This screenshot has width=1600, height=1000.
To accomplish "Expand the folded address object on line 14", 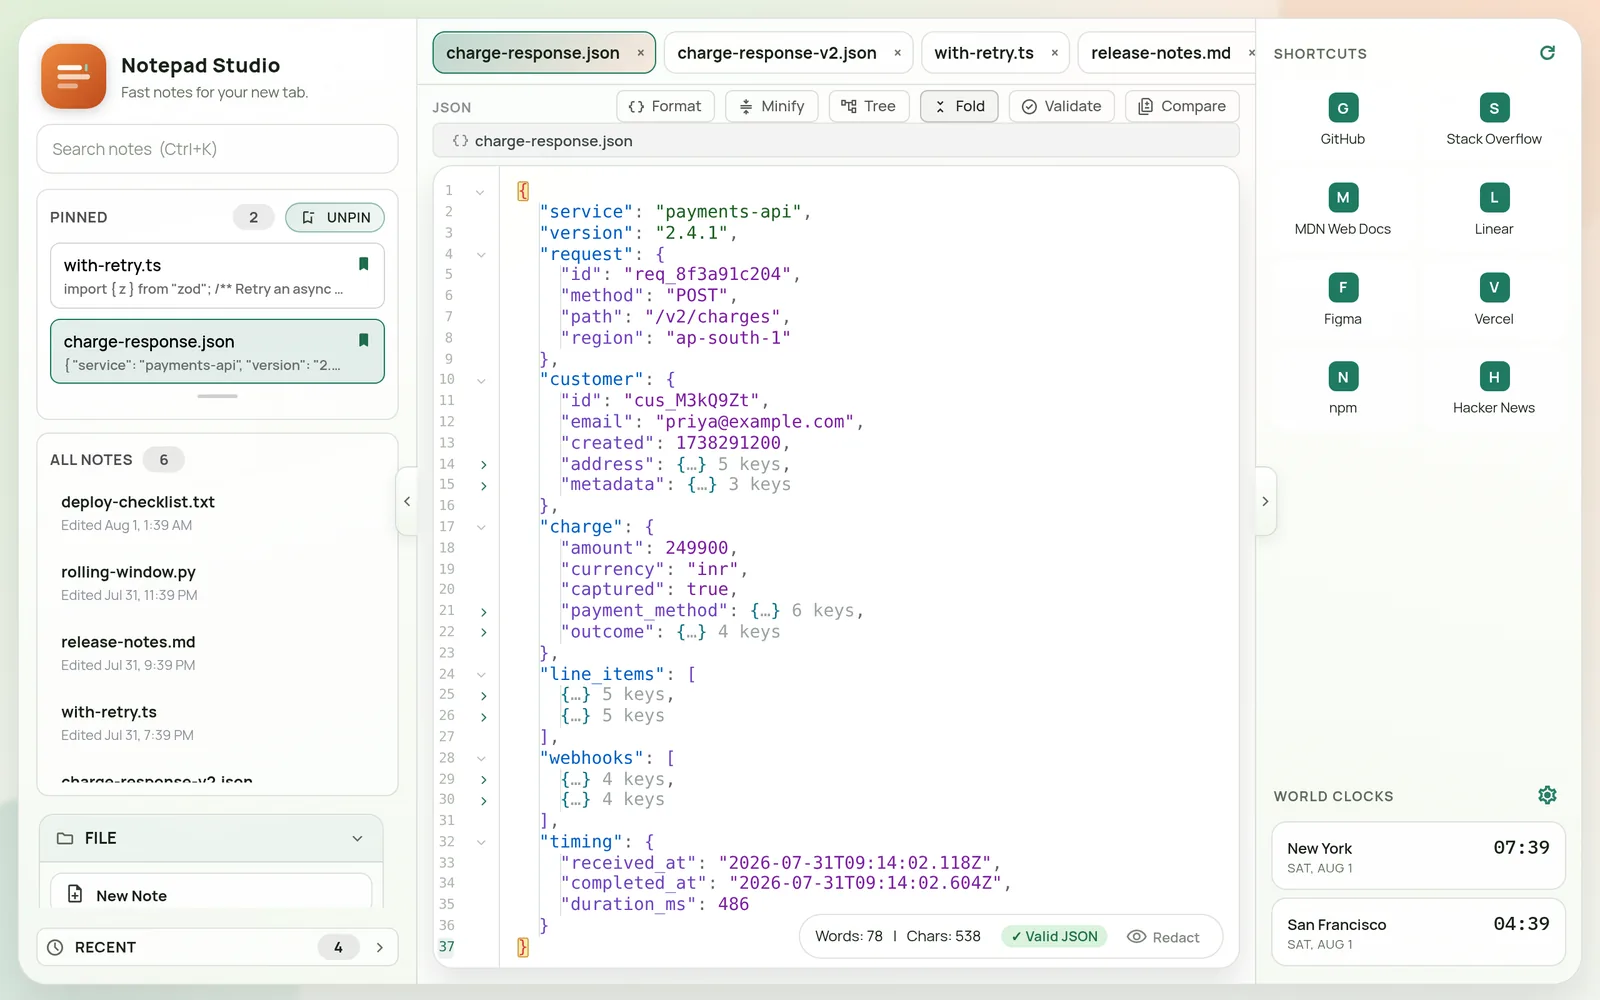I will [x=484, y=465].
